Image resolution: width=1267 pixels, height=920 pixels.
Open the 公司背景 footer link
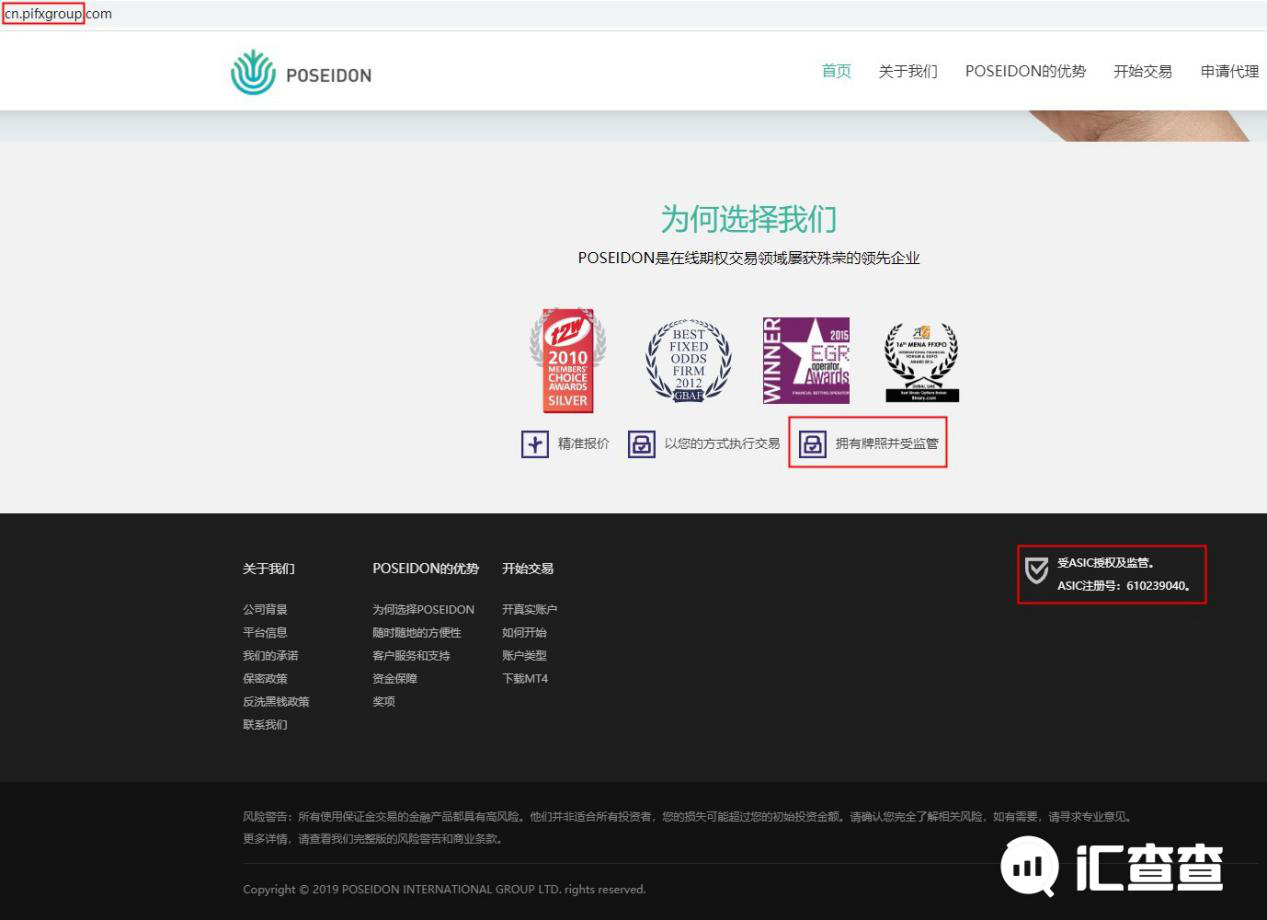click(265, 609)
